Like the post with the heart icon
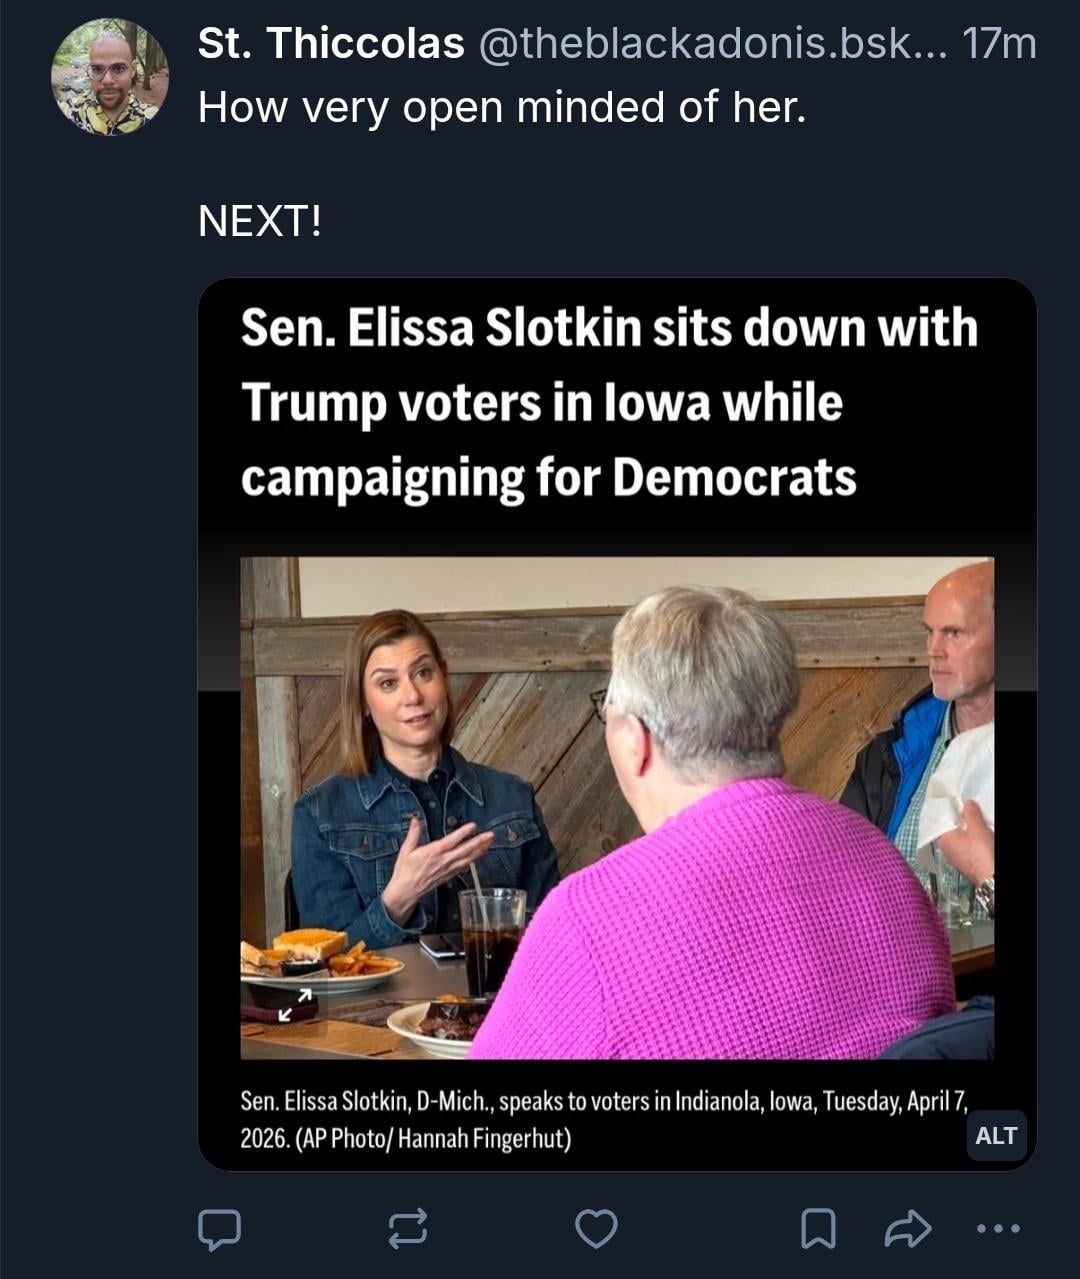Screen dimensions: 1080x1279 tap(597, 1229)
